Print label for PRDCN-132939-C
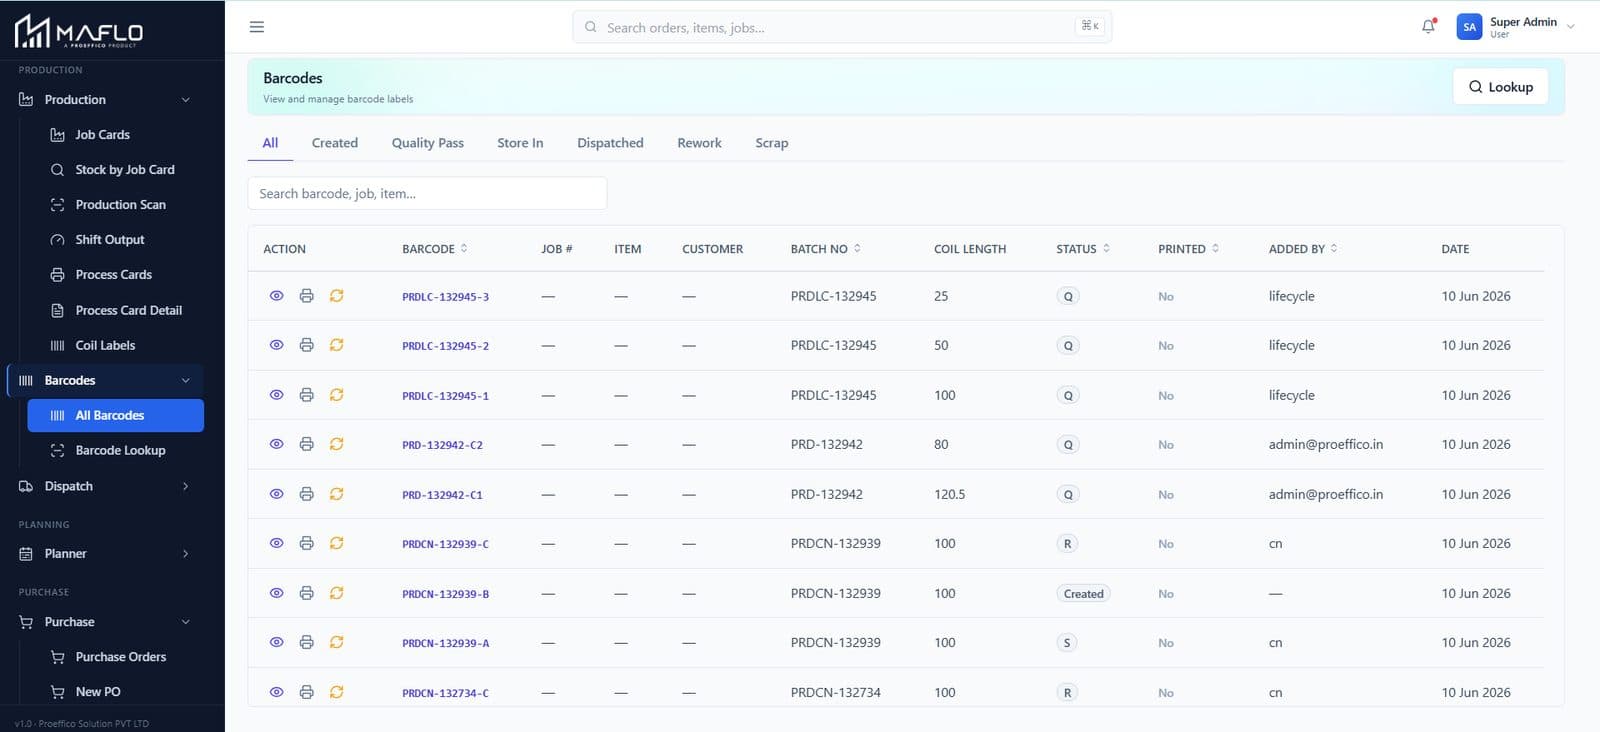1600x732 pixels. tap(307, 543)
